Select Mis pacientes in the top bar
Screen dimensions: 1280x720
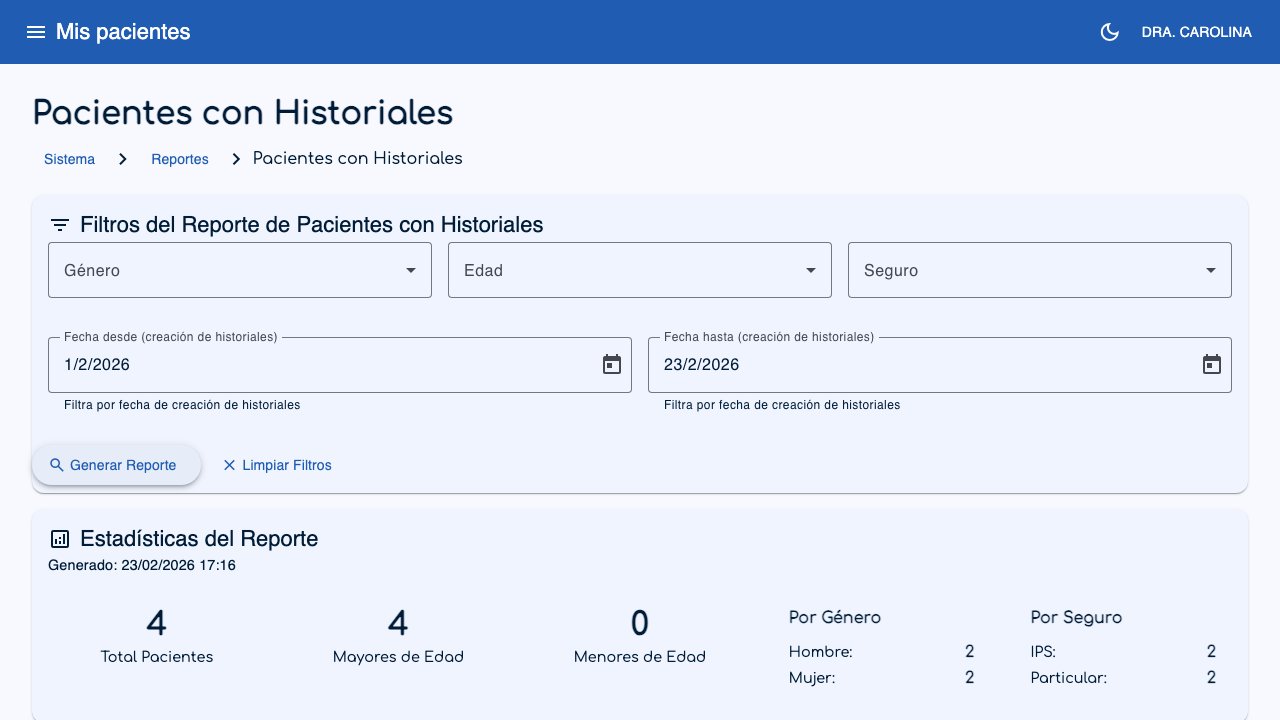tap(122, 31)
